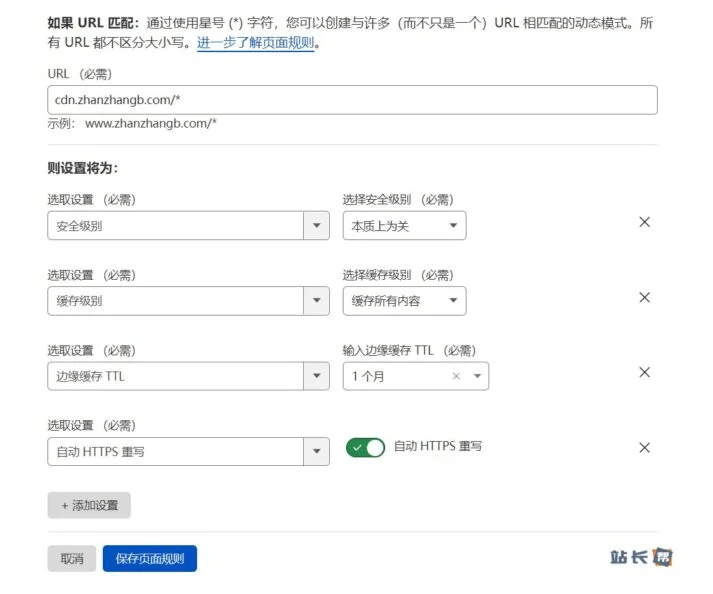
Task: Open the 边缘缓存 TTL setting selector dropdown
Action: click(x=316, y=376)
